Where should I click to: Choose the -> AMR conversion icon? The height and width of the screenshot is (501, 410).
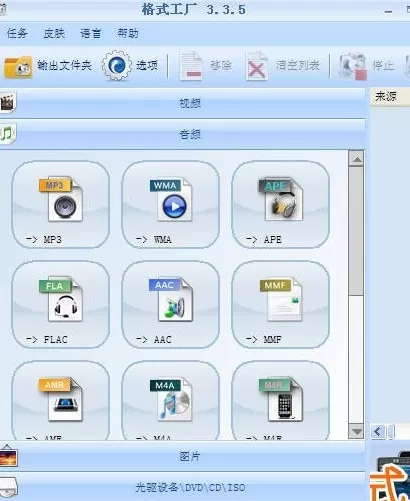[61, 400]
